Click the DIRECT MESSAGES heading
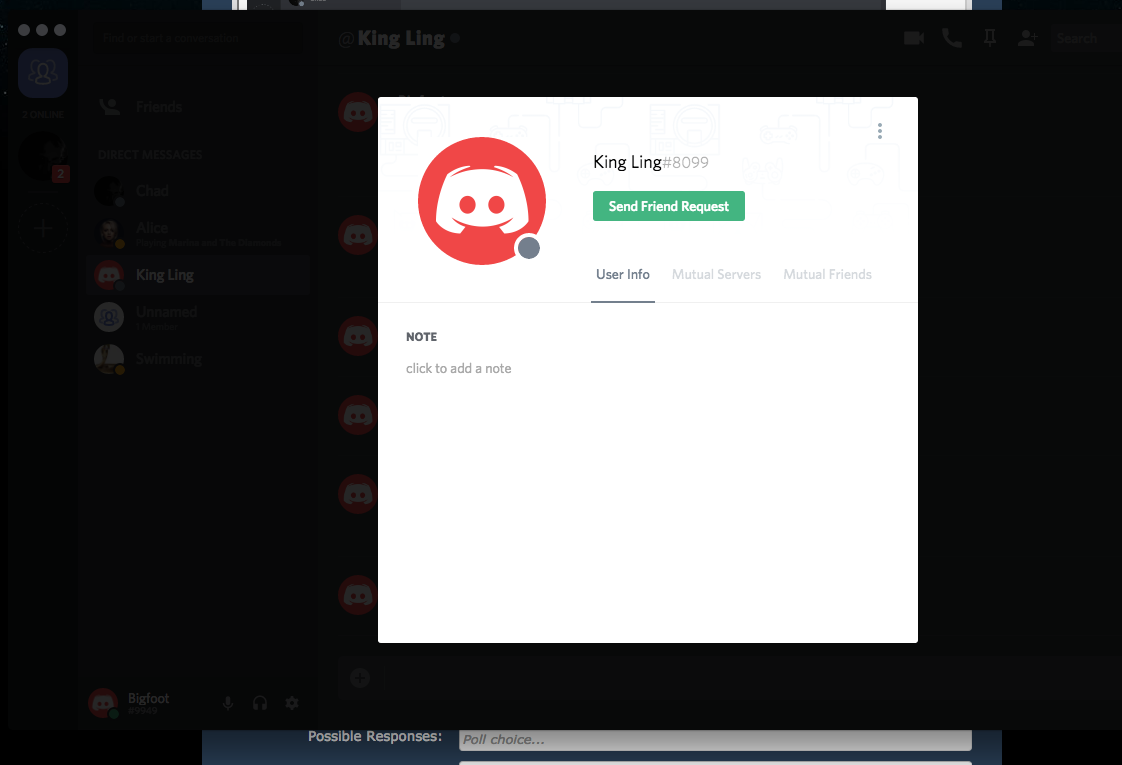 click(150, 155)
